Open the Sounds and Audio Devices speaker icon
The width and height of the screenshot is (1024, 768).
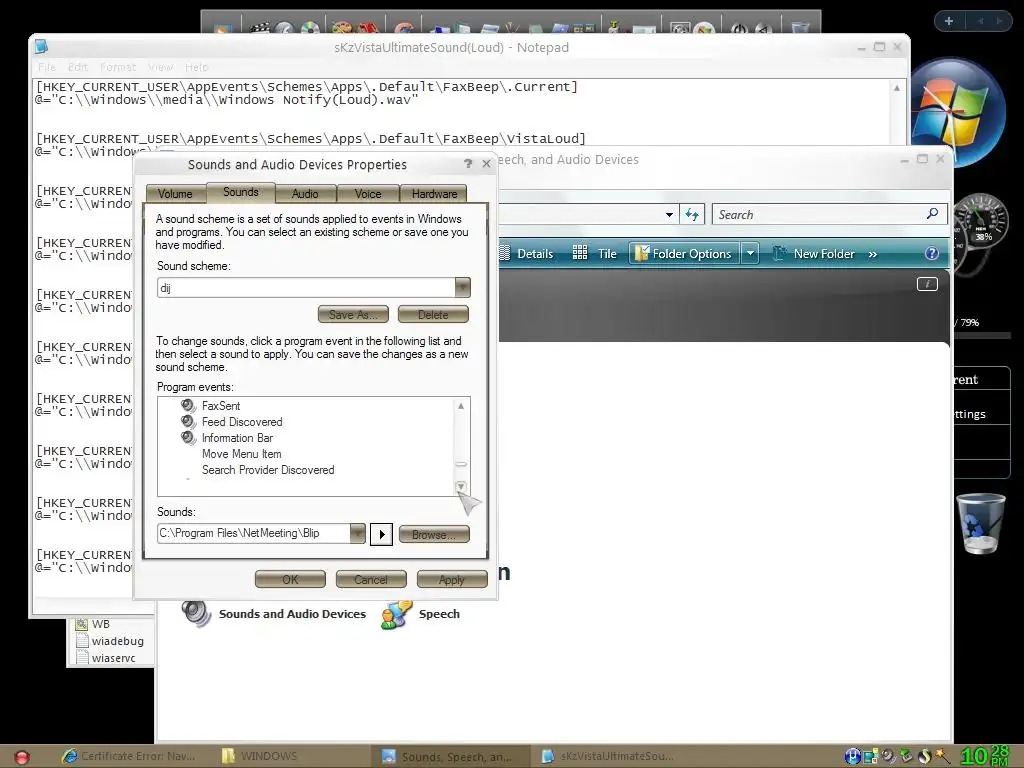[x=195, y=614]
